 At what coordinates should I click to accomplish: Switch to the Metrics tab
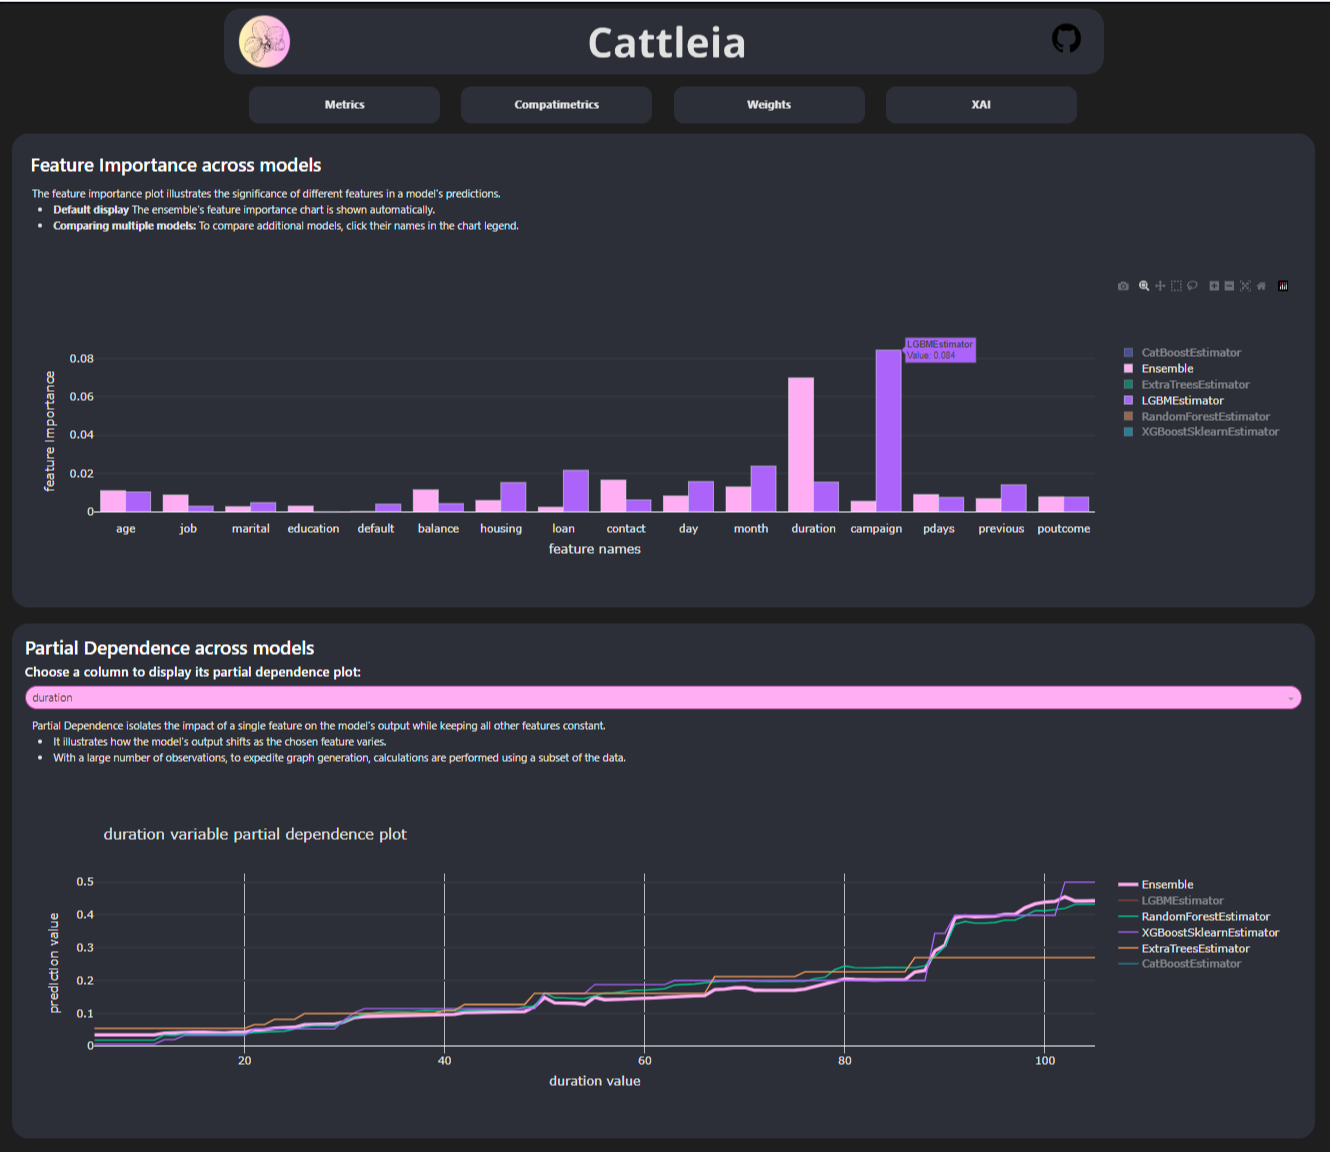(x=344, y=104)
